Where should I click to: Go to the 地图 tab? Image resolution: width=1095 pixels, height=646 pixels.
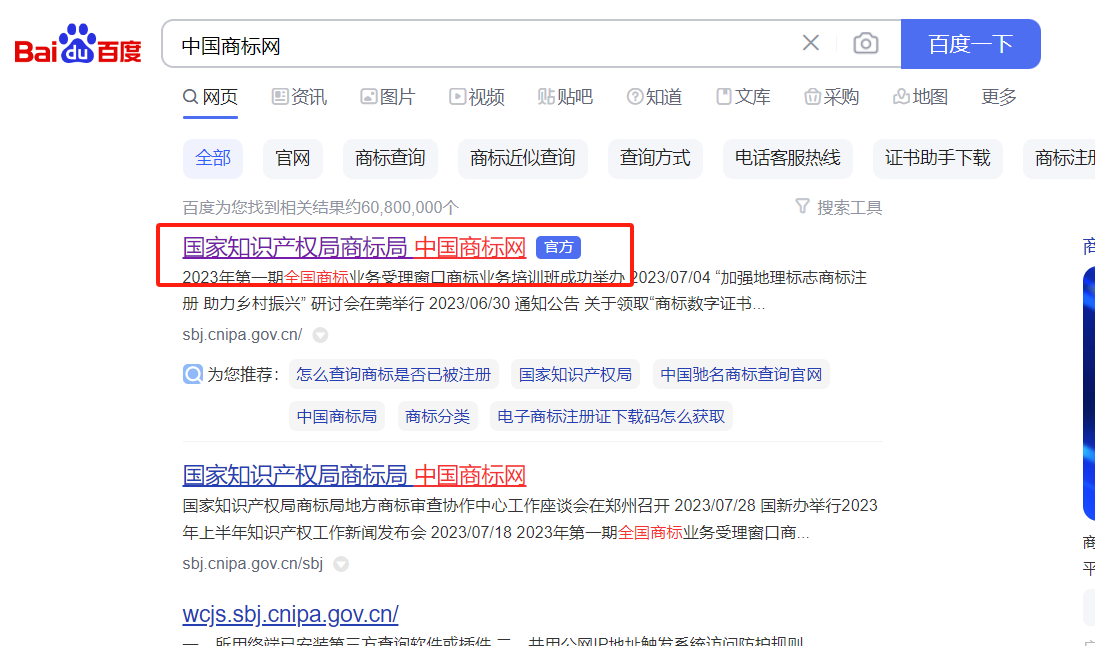(x=920, y=97)
